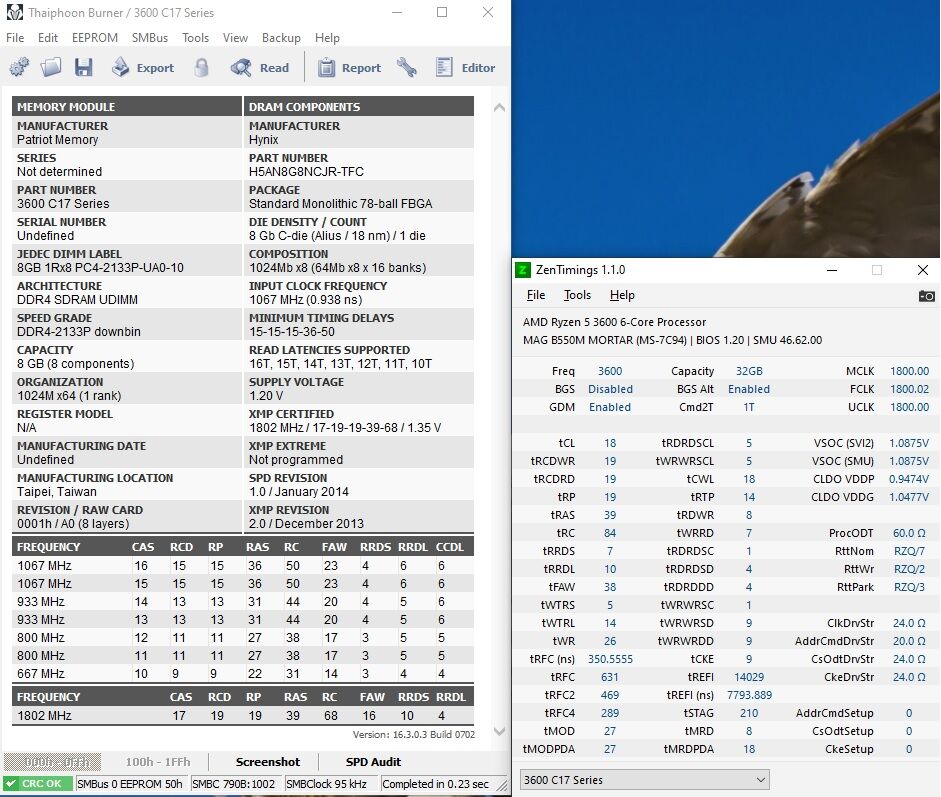Maximize the Thaiphoon Burner window

coord(442,12)
